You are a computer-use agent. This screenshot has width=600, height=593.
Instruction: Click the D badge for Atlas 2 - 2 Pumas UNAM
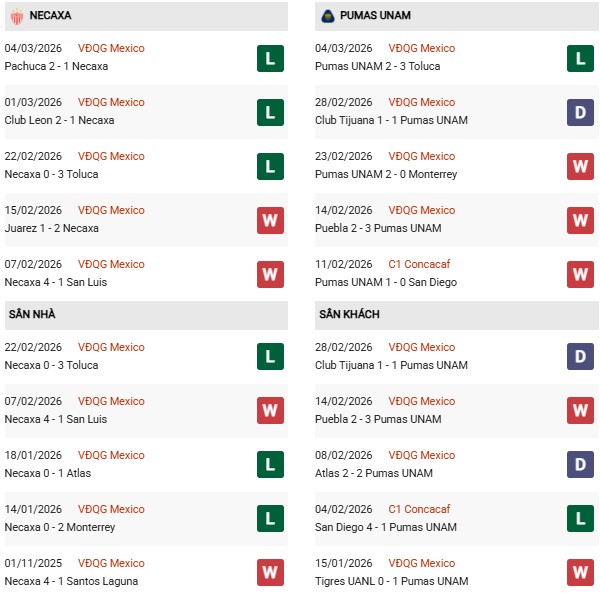pos(580,465)
